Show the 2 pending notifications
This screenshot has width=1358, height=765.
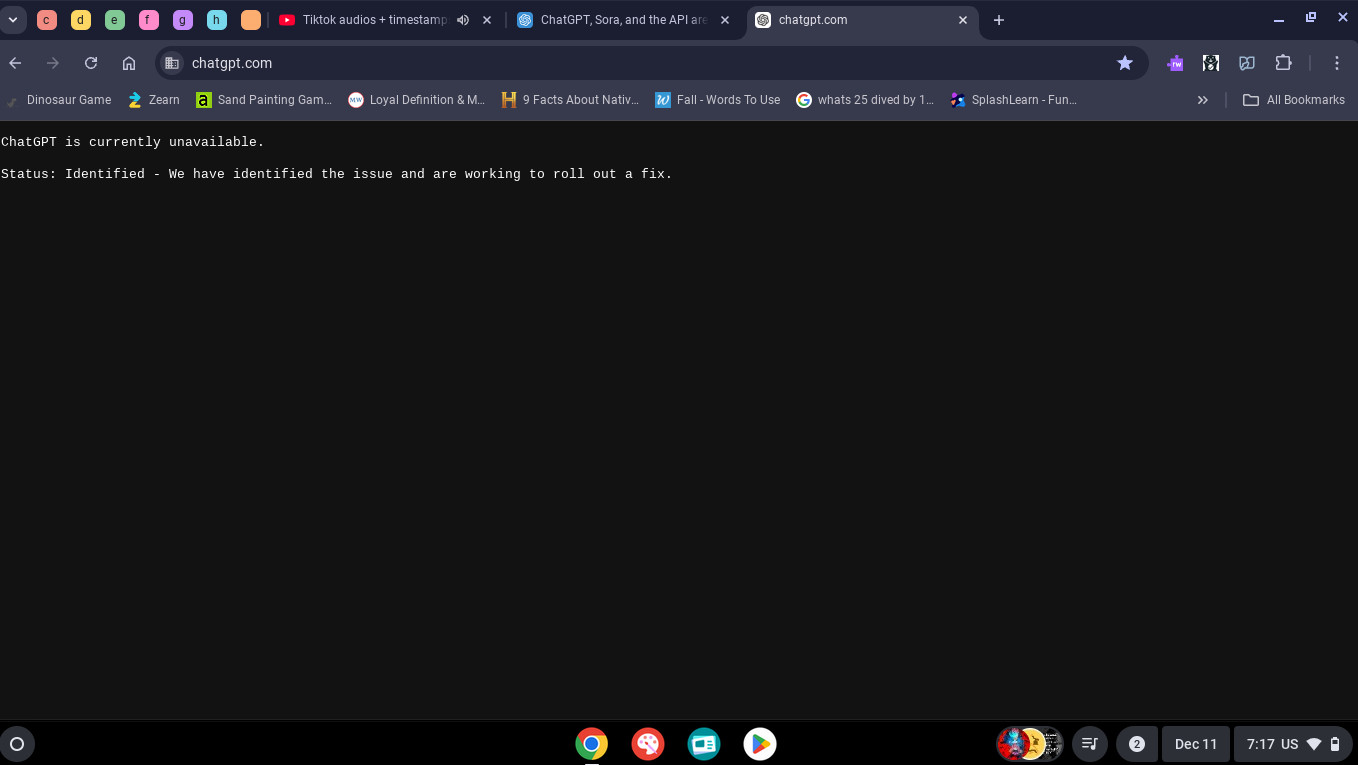pyautogui.click(x=1136, y=744)
